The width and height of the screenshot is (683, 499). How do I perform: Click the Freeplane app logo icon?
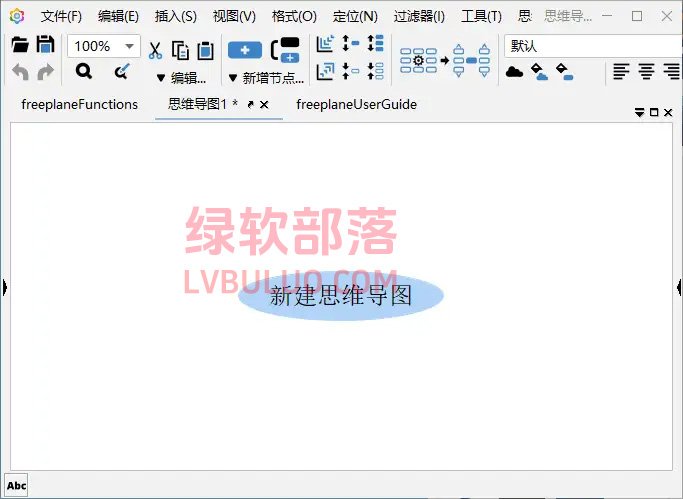17,16
